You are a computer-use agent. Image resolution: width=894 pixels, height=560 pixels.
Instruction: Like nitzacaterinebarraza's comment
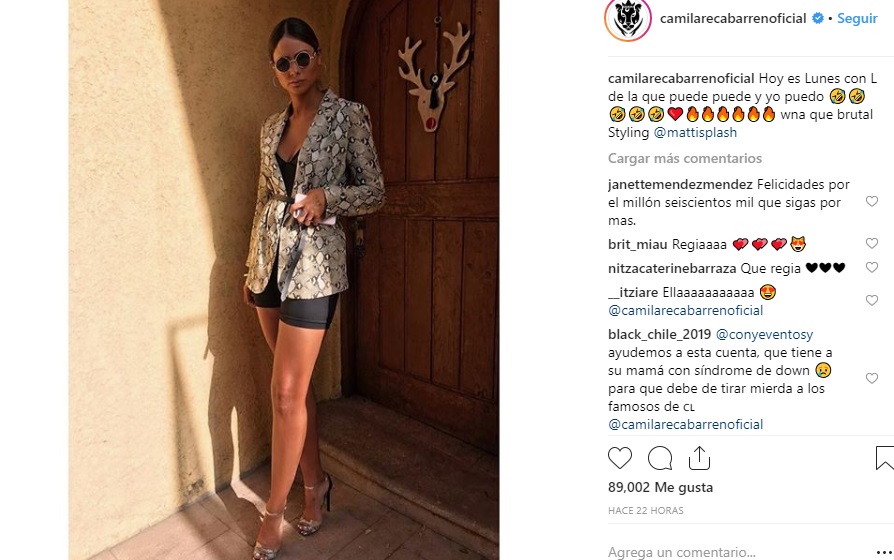point(872,267)
